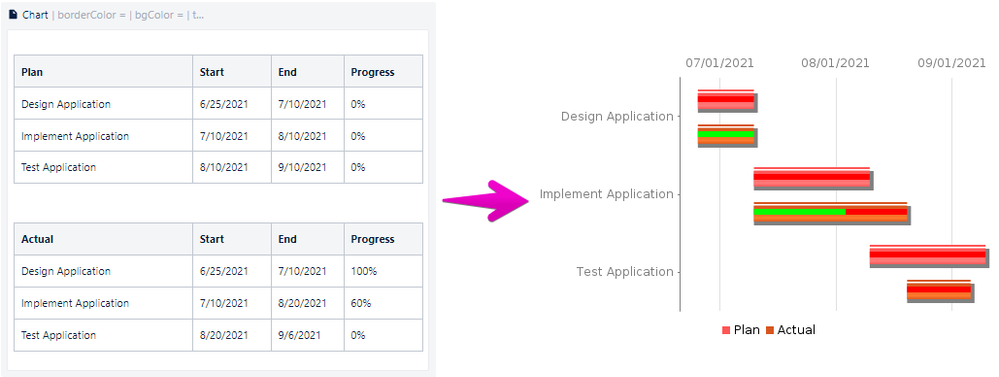Select Design Application cell in Plan table
Viewport: 999px width, 377px height.
pos(103,104)
